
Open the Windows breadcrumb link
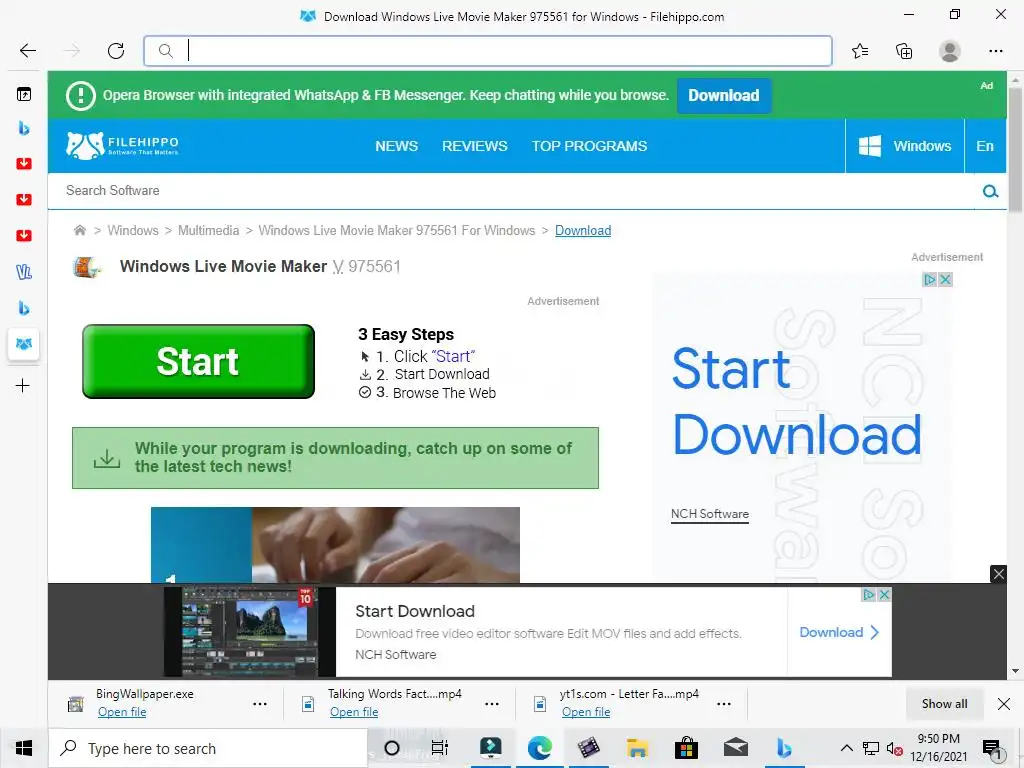(x=133, y=231)
